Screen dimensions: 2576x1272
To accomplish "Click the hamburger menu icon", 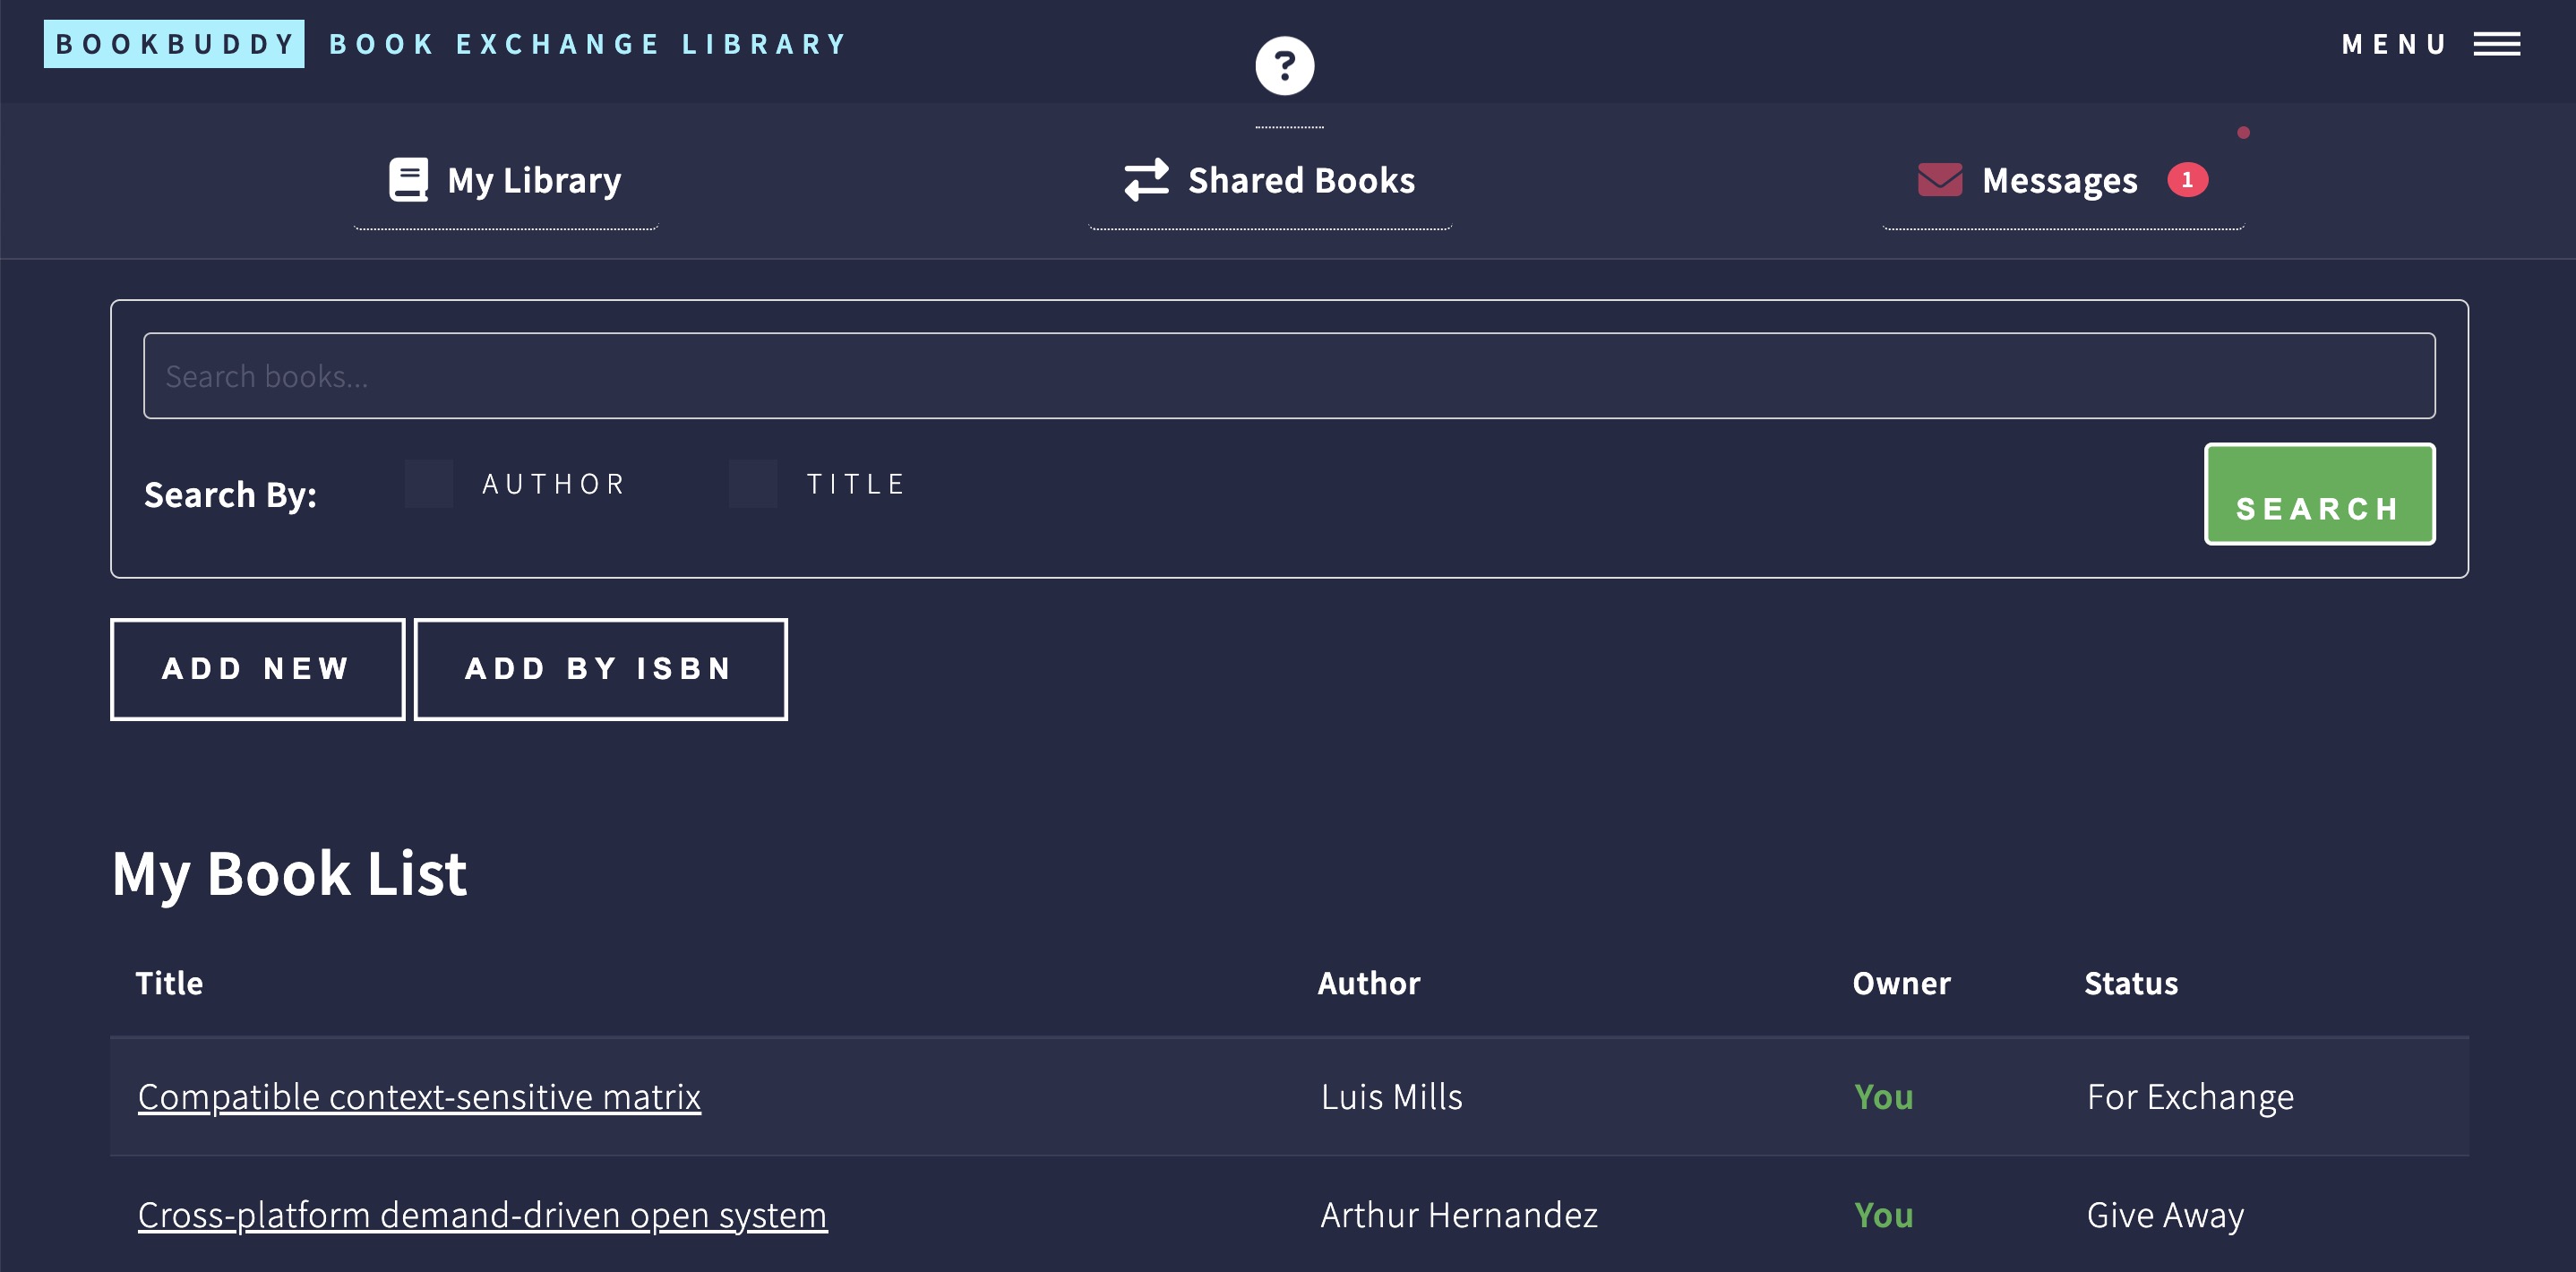I will coord(2496,44).
